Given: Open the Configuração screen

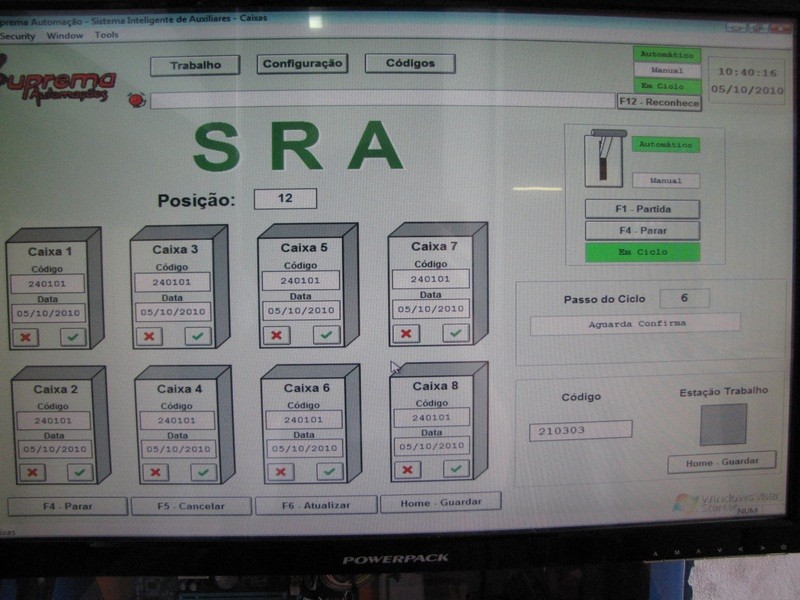Looking at the screenshot, I should point(302,64).
